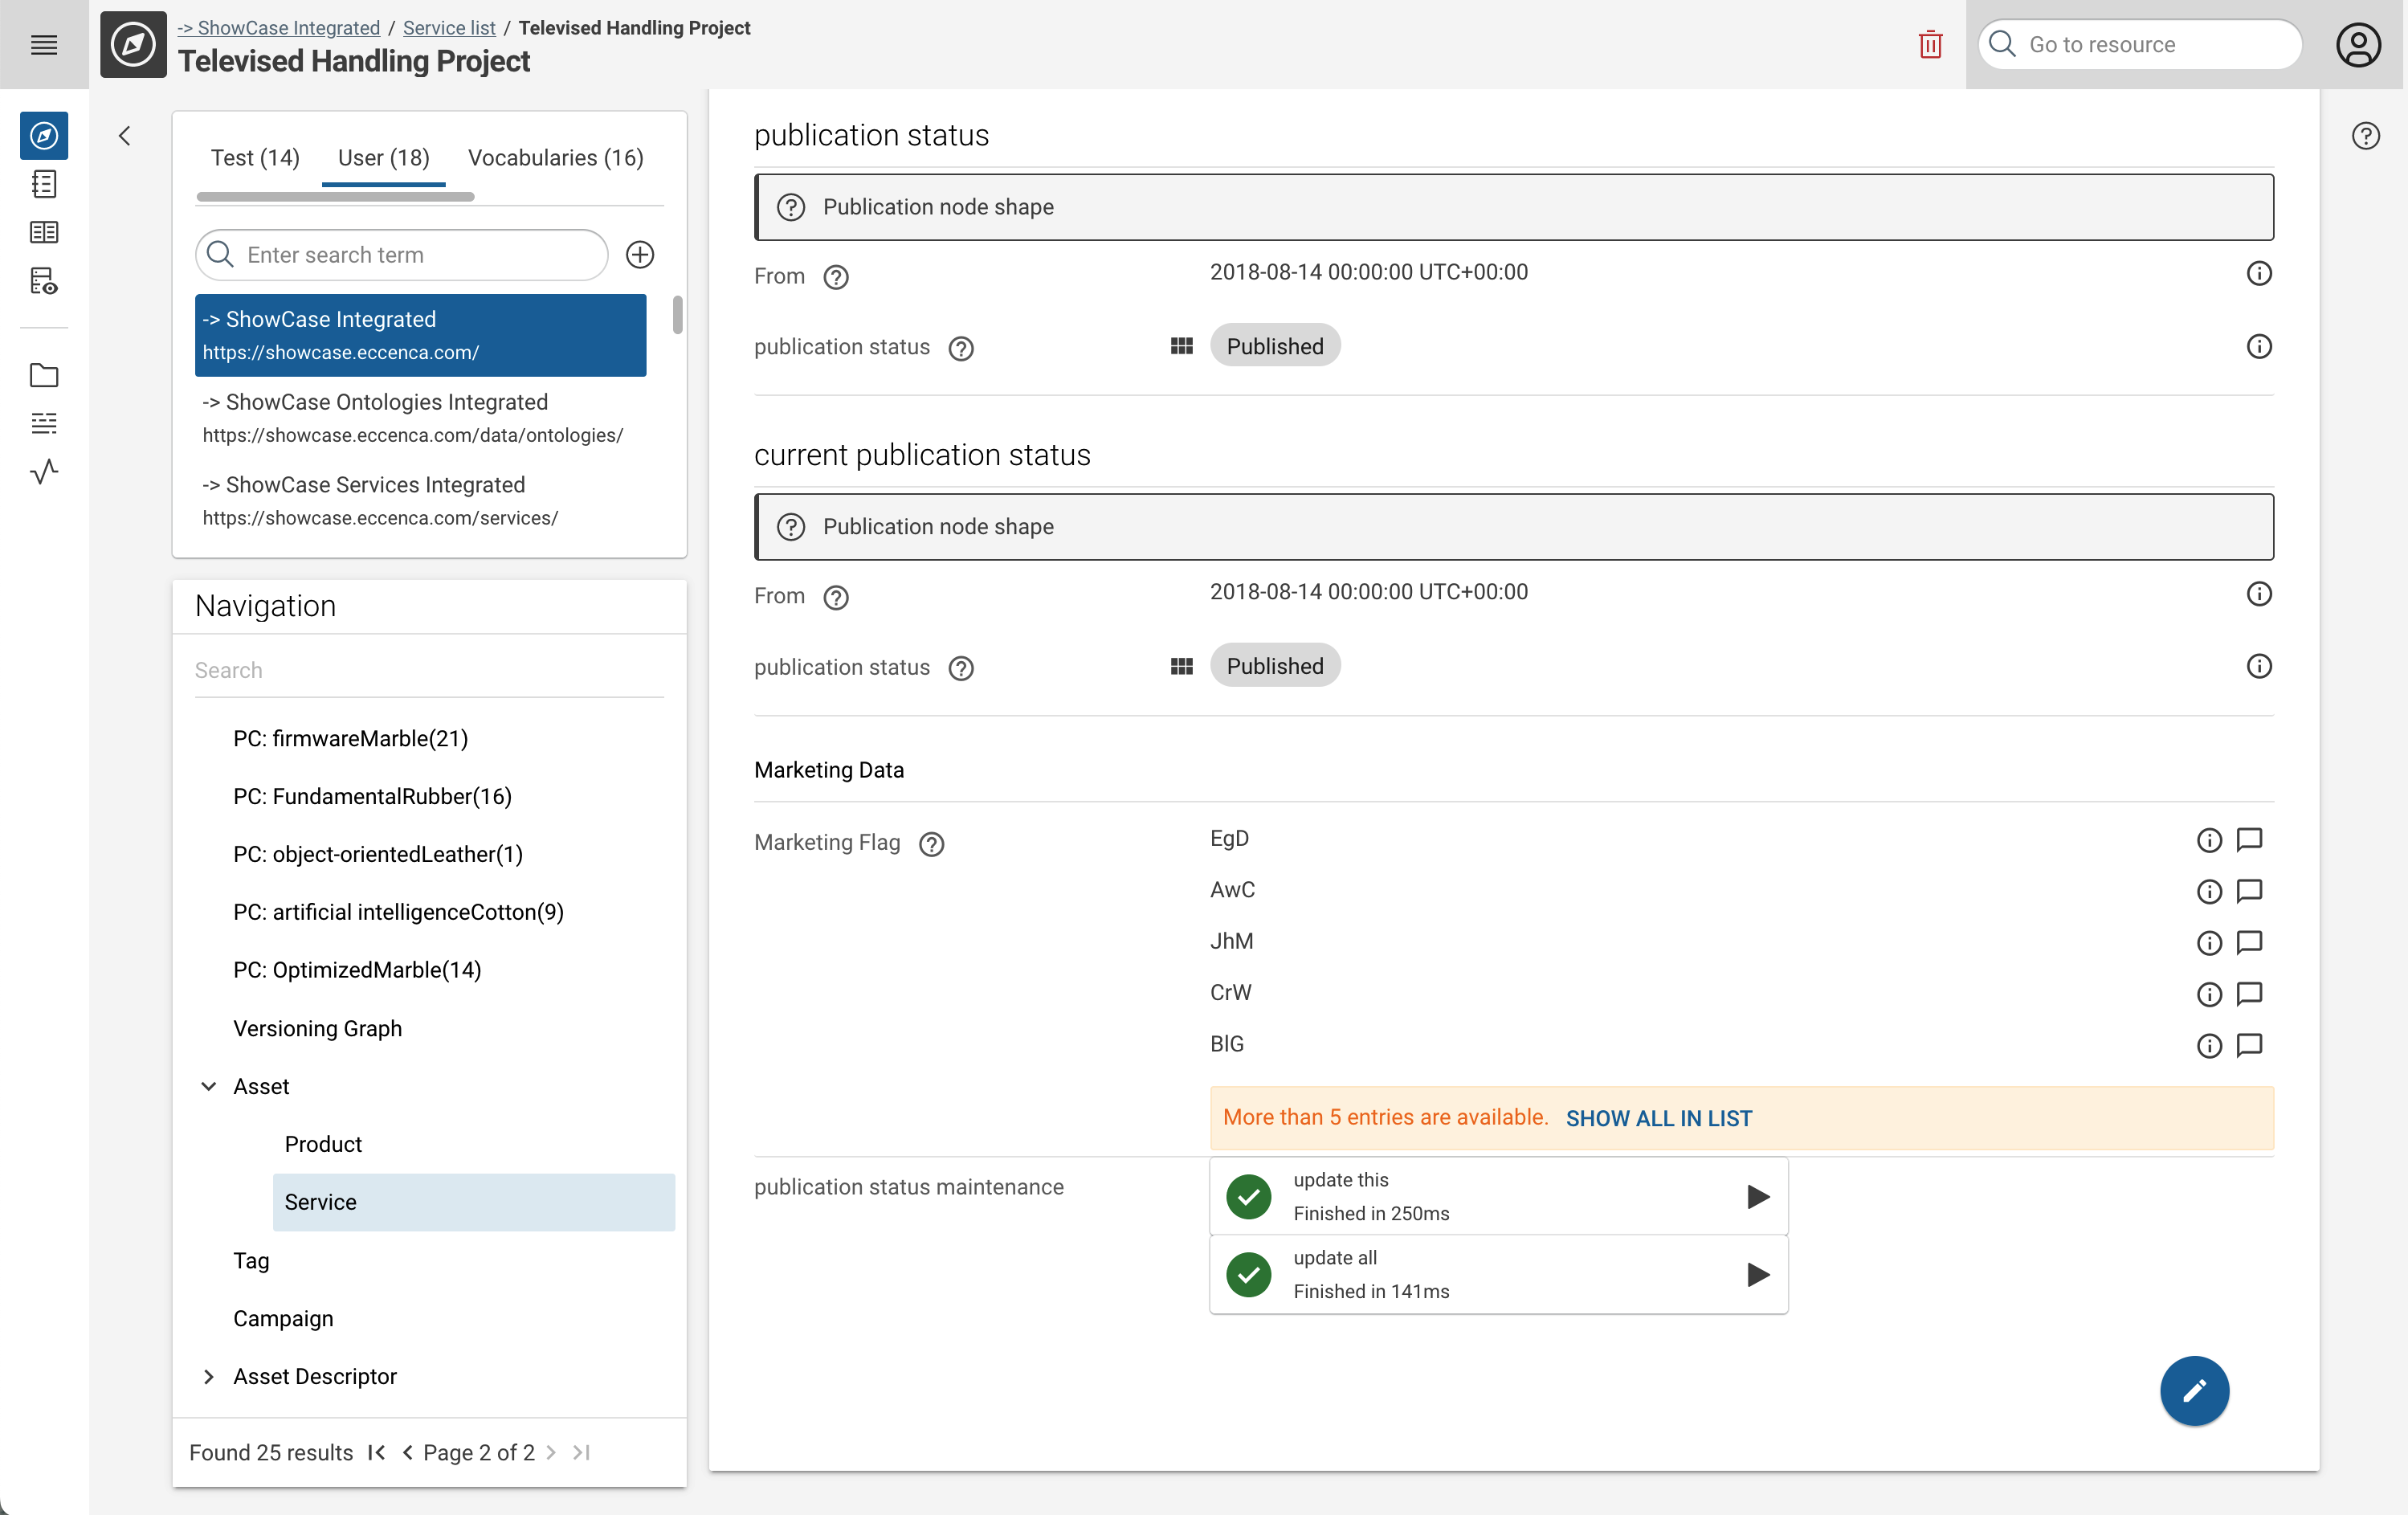Open the user account icon top right
The width and height of the screenshot is (2408, 1515).
(2359, 44)
